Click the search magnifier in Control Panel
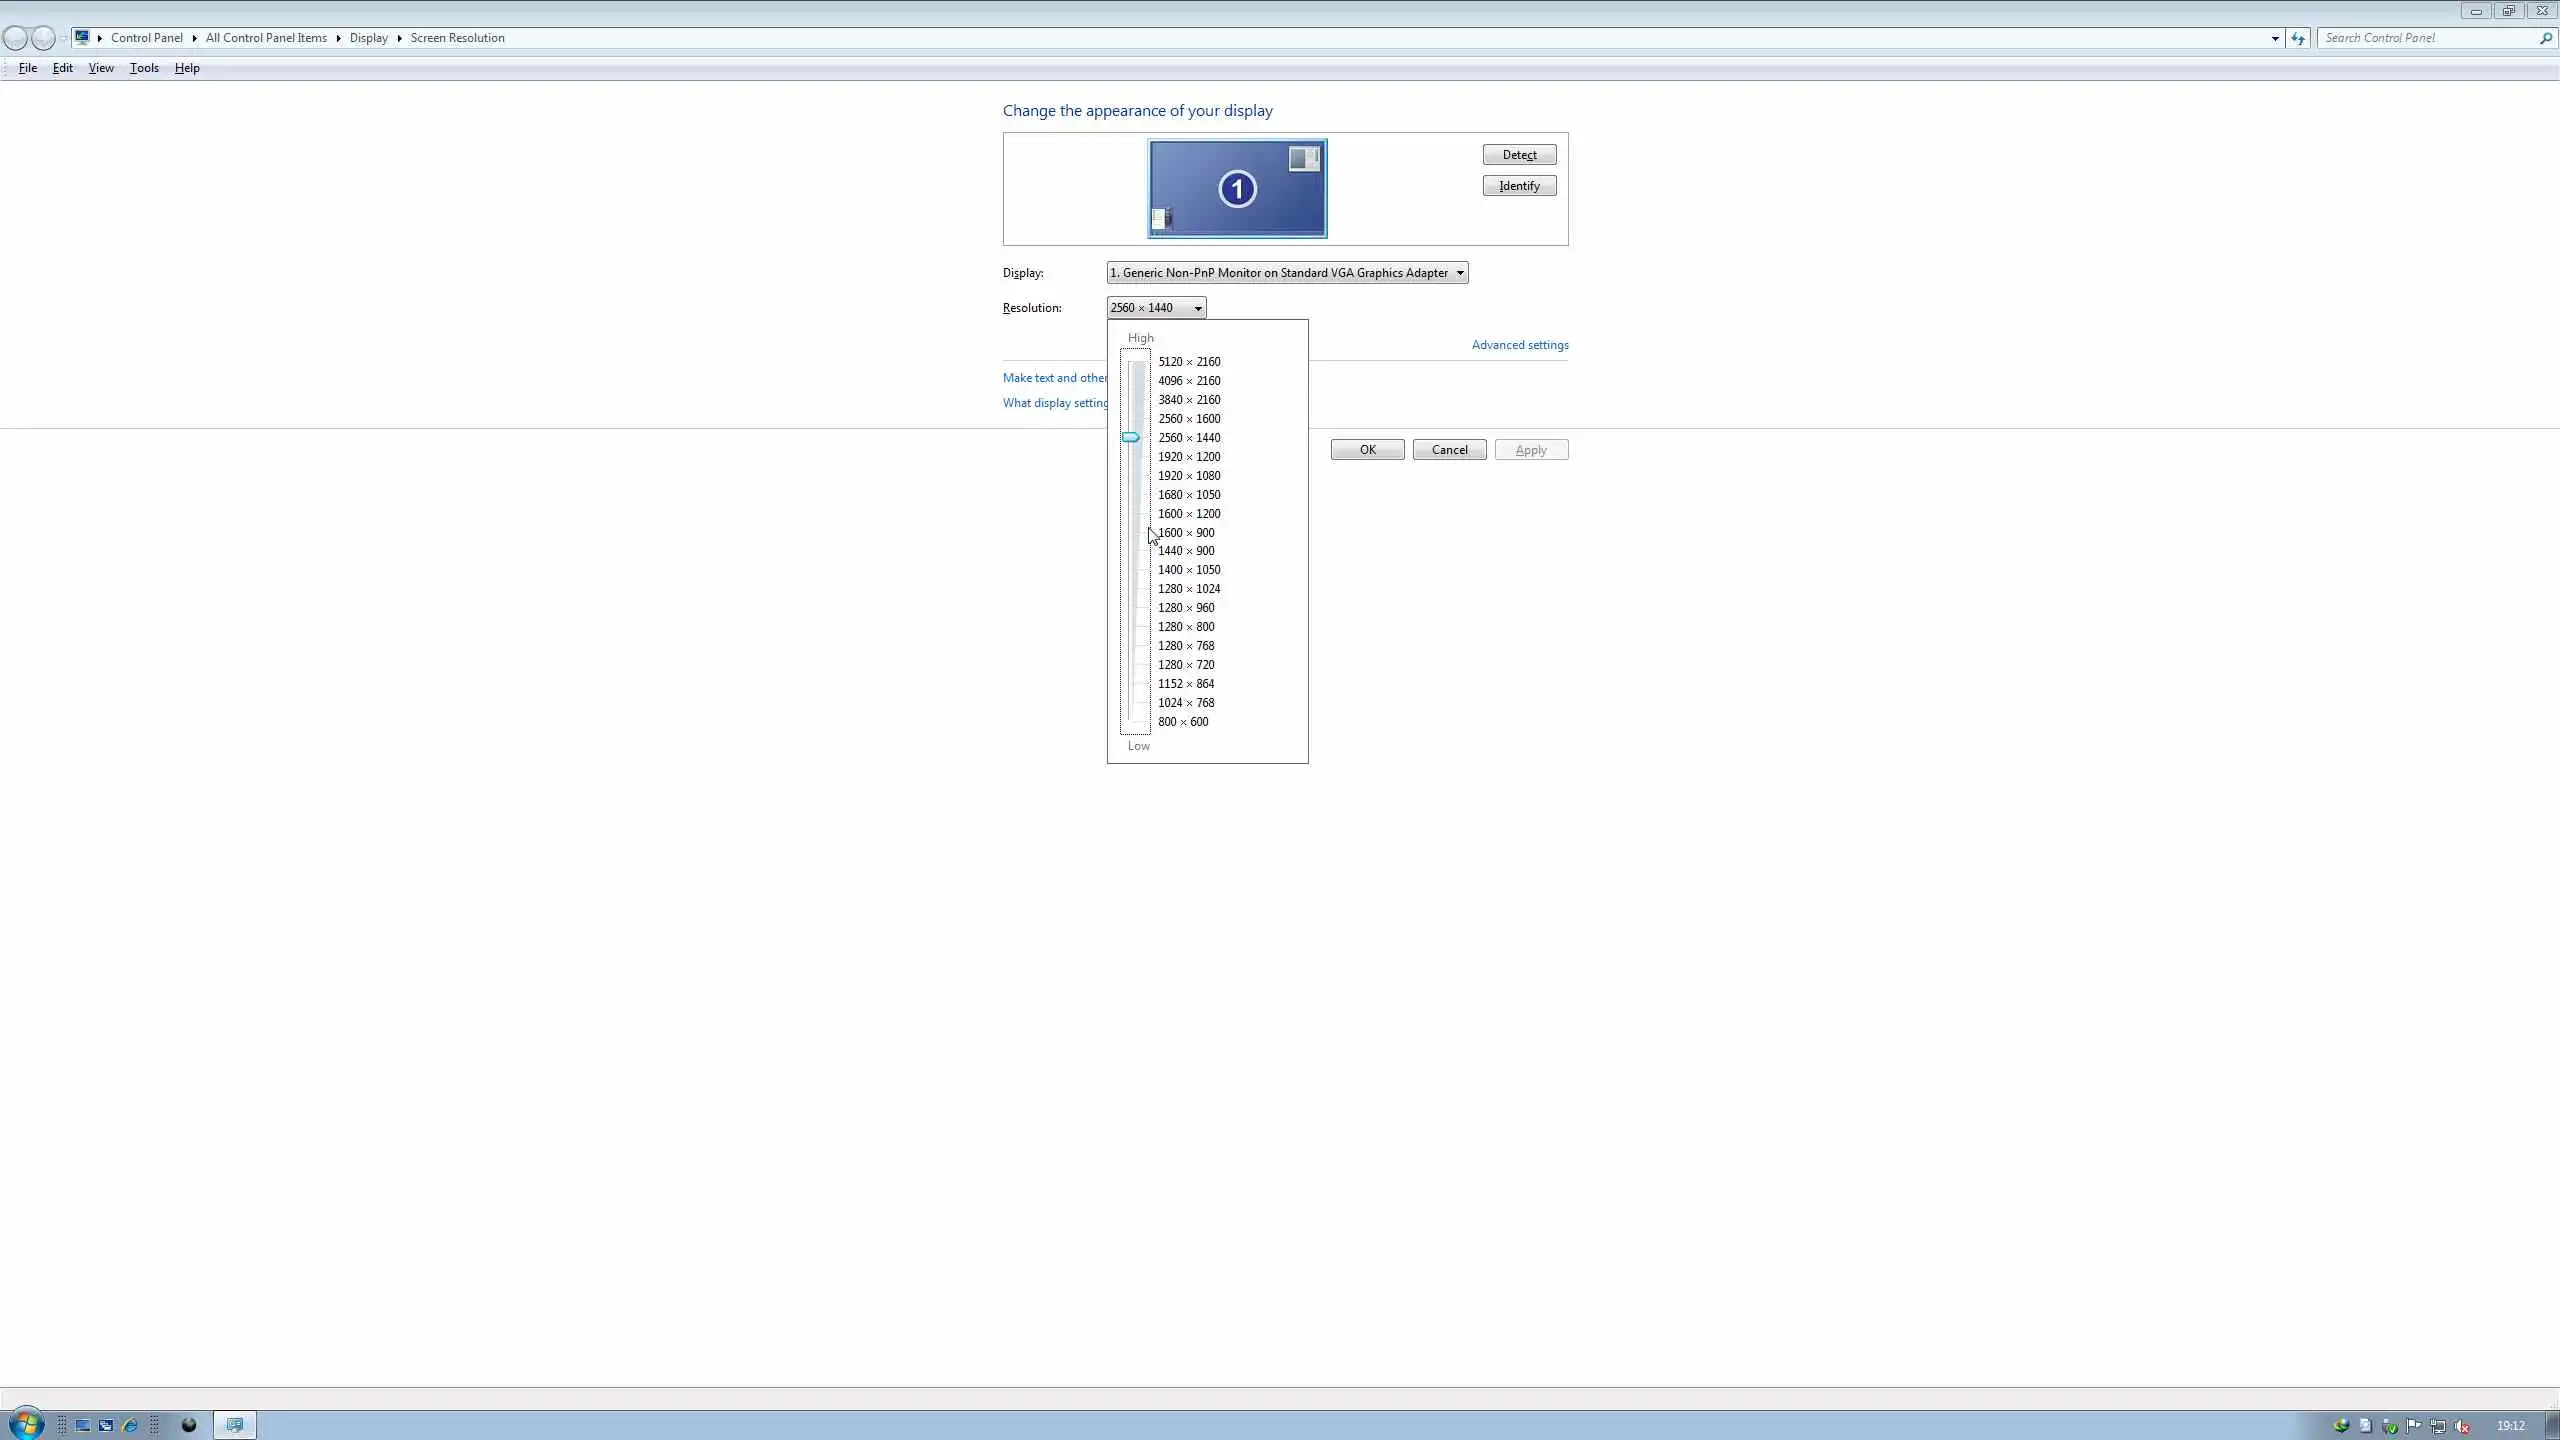This screenshot has height=1440, width=2560. 2546,38
